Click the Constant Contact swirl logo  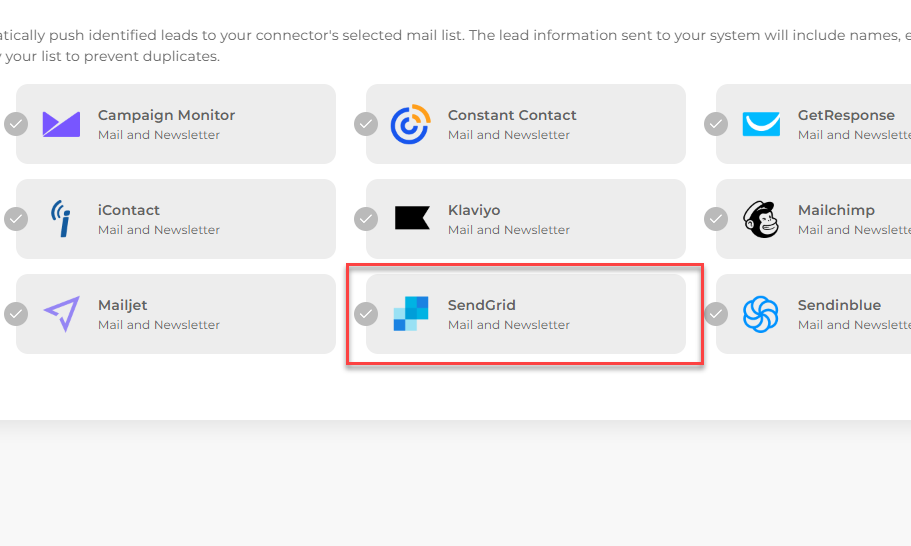(x=411, y=124)
